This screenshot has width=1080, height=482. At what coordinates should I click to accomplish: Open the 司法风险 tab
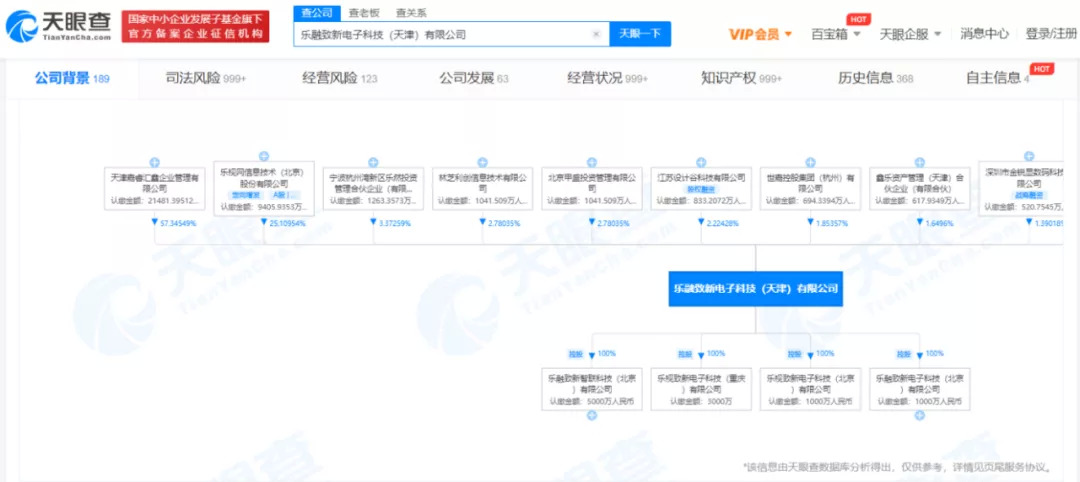[x=206, y=78]
